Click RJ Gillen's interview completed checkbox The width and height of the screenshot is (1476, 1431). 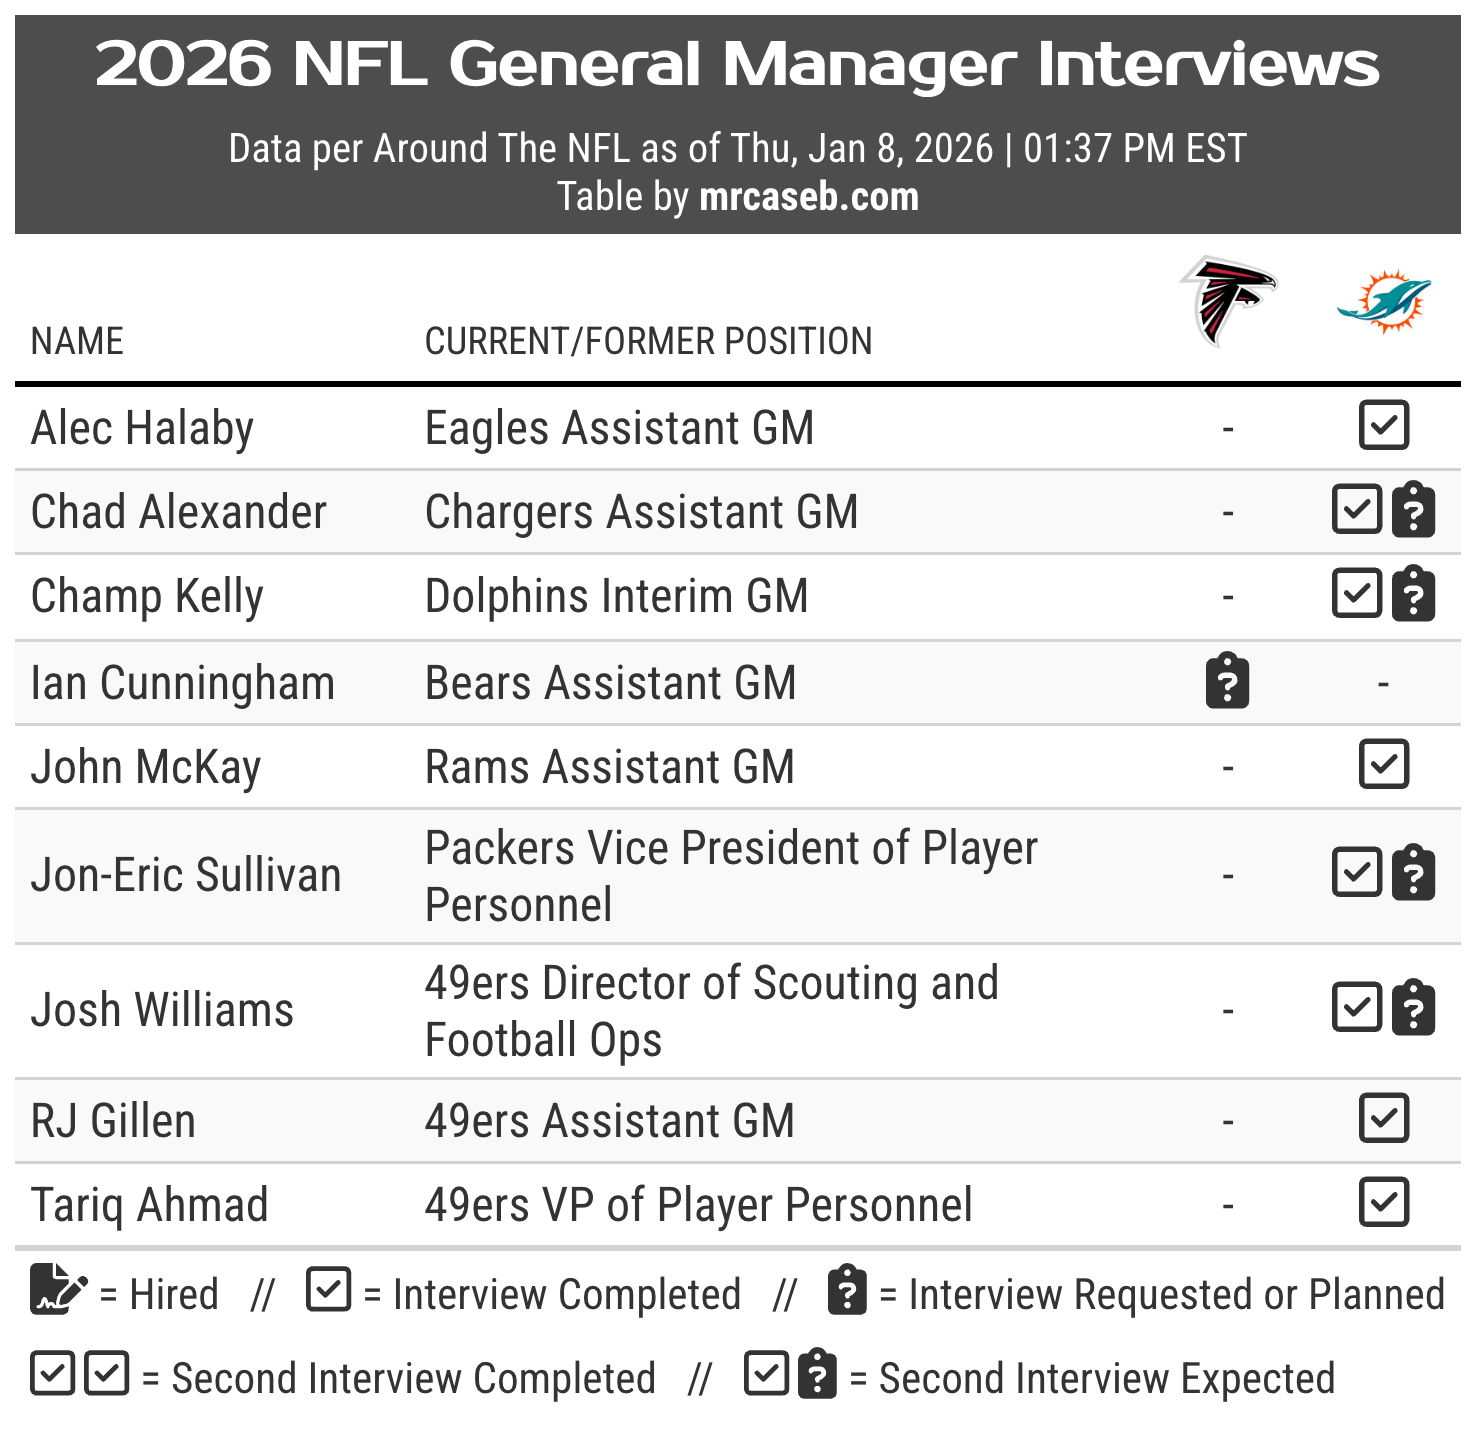pos(1384,1118)
